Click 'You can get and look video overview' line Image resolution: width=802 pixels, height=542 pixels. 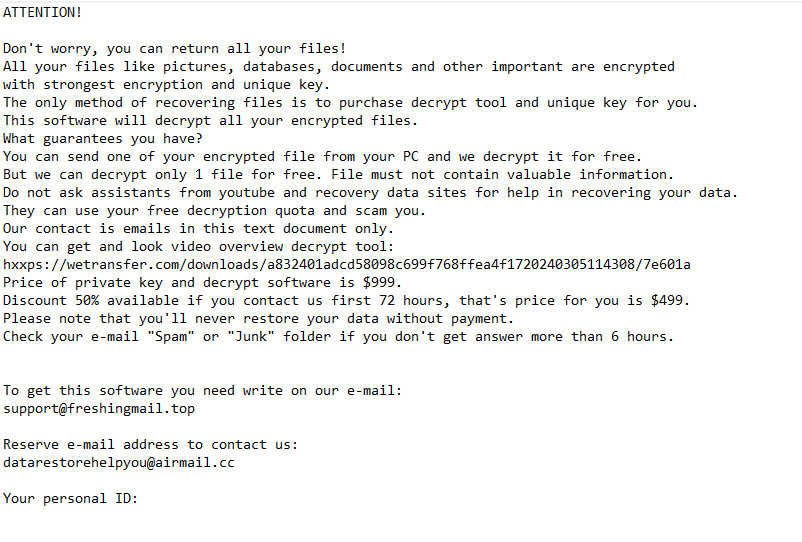[198, 247]
